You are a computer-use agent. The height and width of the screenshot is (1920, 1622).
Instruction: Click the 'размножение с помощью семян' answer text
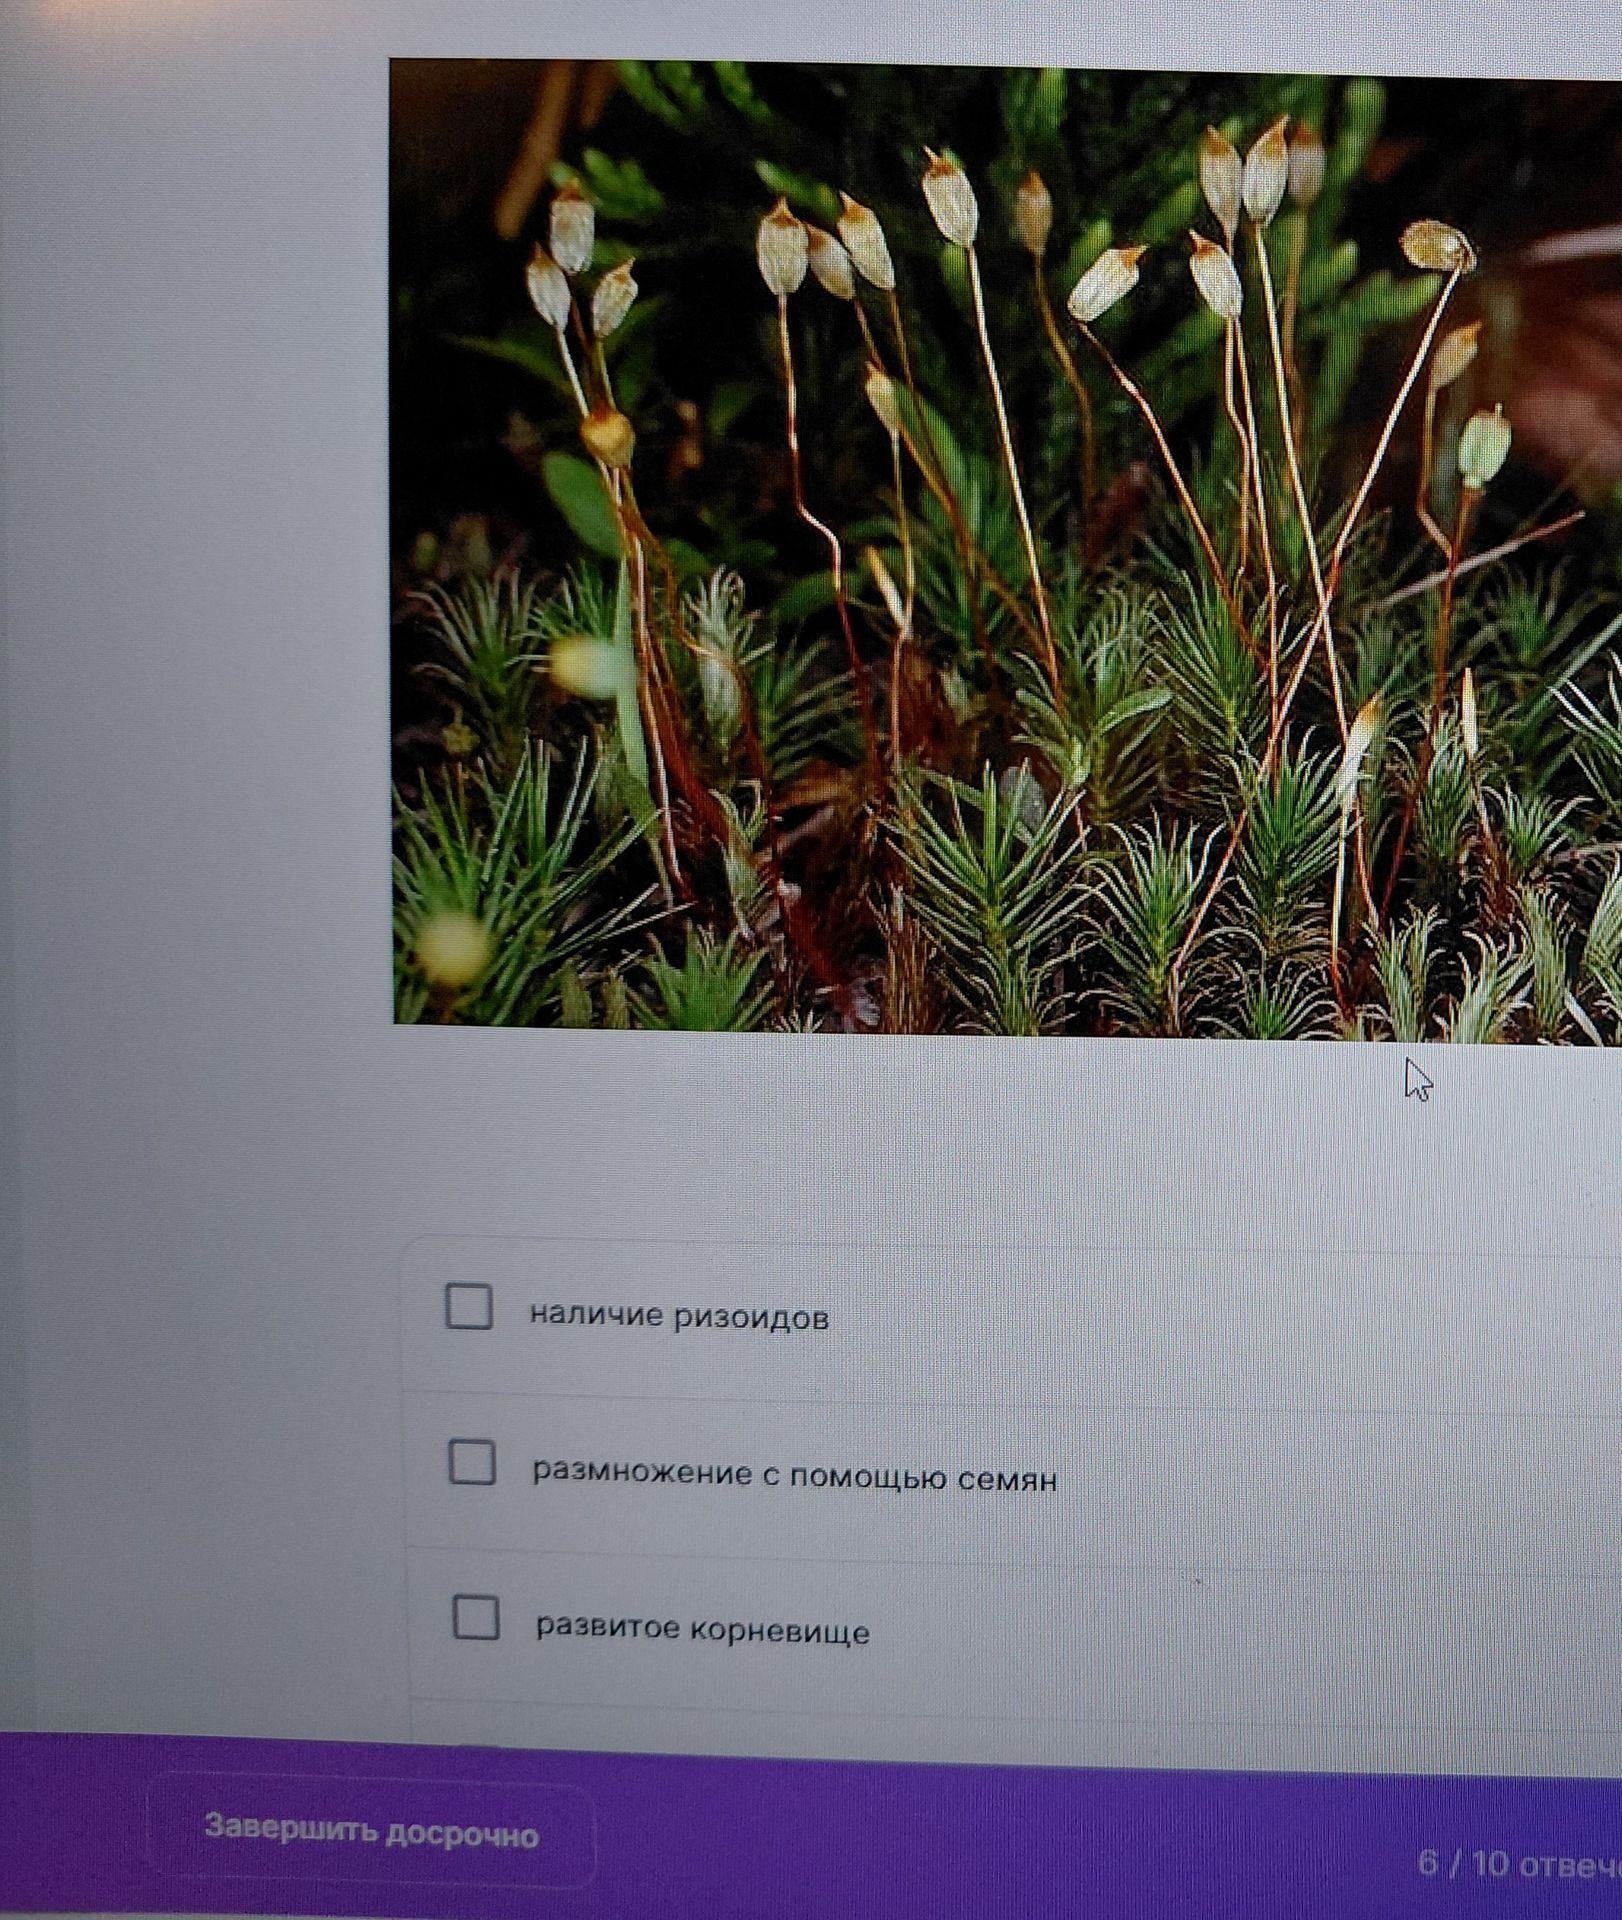point(794,1474)
